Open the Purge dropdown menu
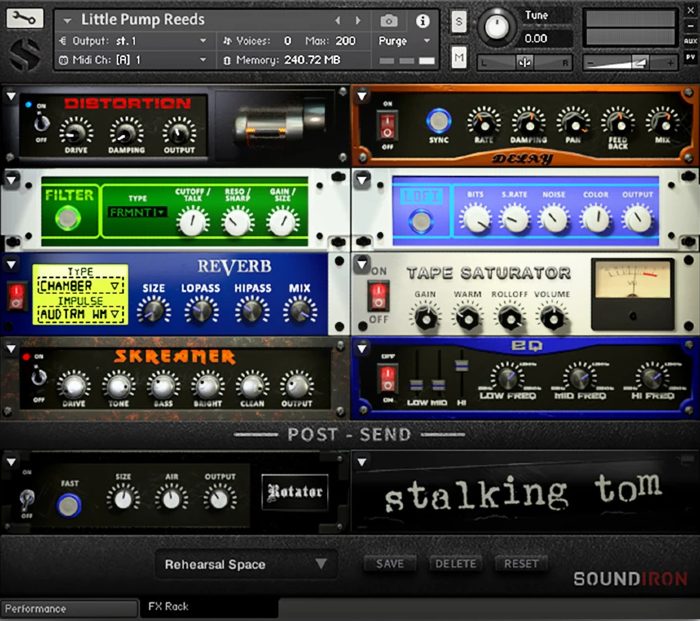This screenshot has height=621, width=700. pos(404,41)
